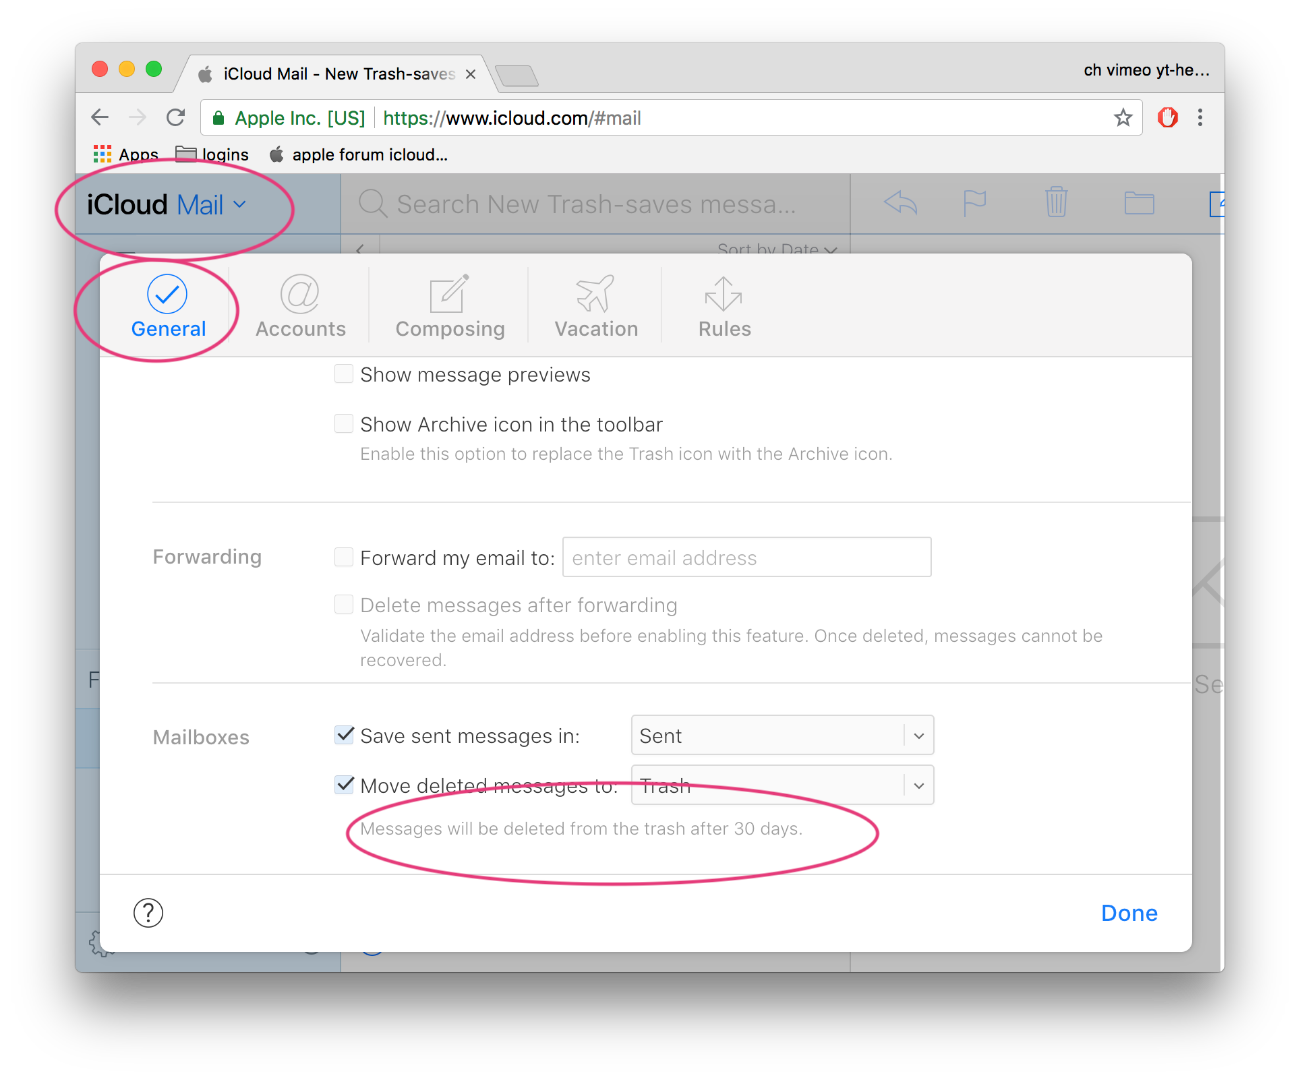This screenshot has height=1080, width=1300.
Task: Click the browser address bar URL
Action: pyautogui.click(x=512, y=118)
